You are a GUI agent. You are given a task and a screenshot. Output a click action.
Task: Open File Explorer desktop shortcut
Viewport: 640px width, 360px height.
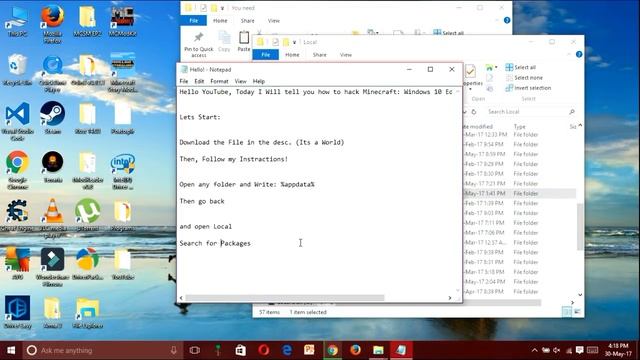tap(87, 313)
